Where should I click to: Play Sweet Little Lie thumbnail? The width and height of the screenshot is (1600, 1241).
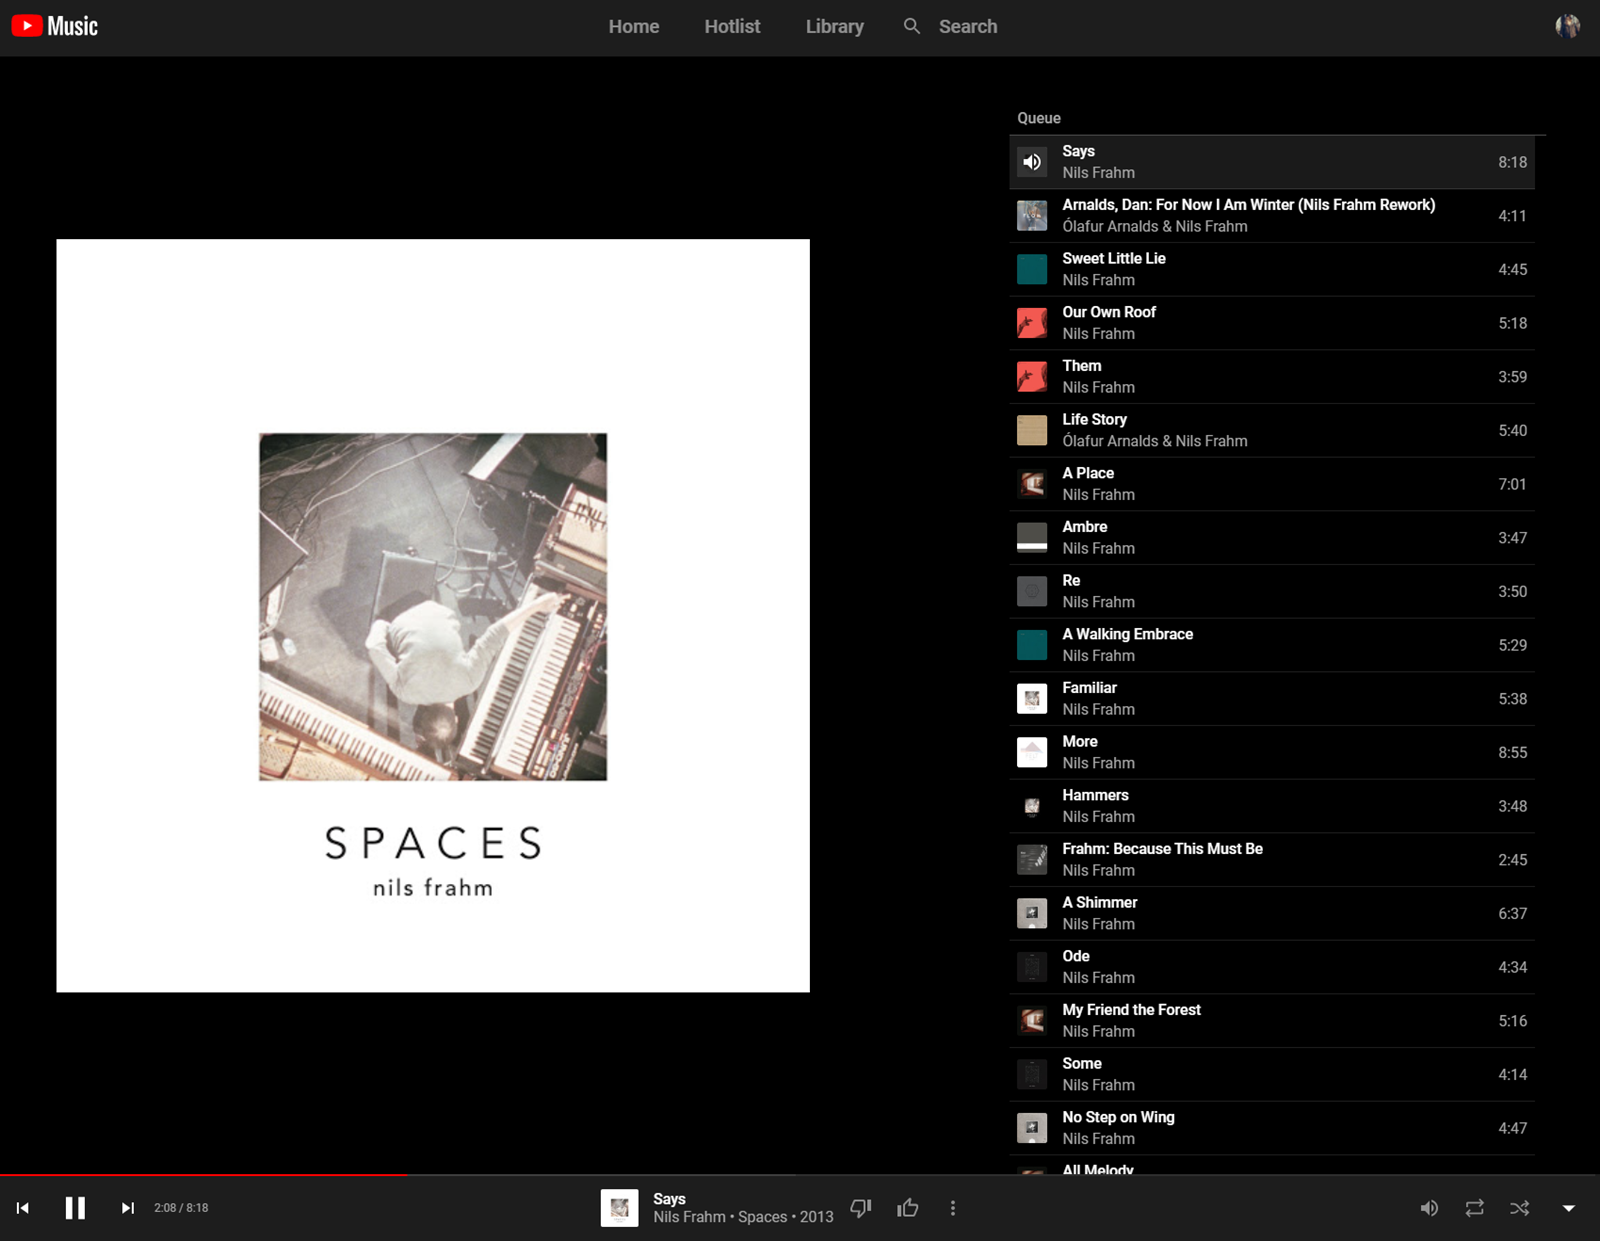tap(1032, 269)
